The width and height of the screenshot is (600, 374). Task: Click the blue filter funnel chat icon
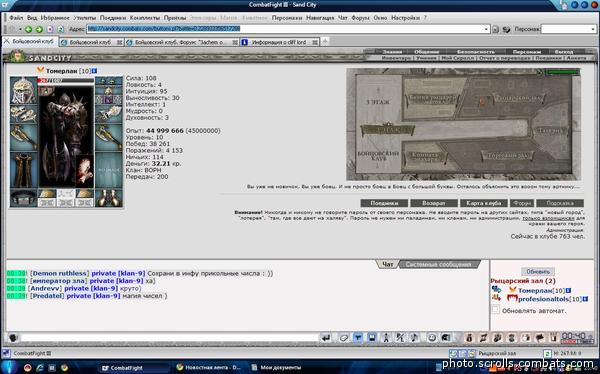(358, 338)
